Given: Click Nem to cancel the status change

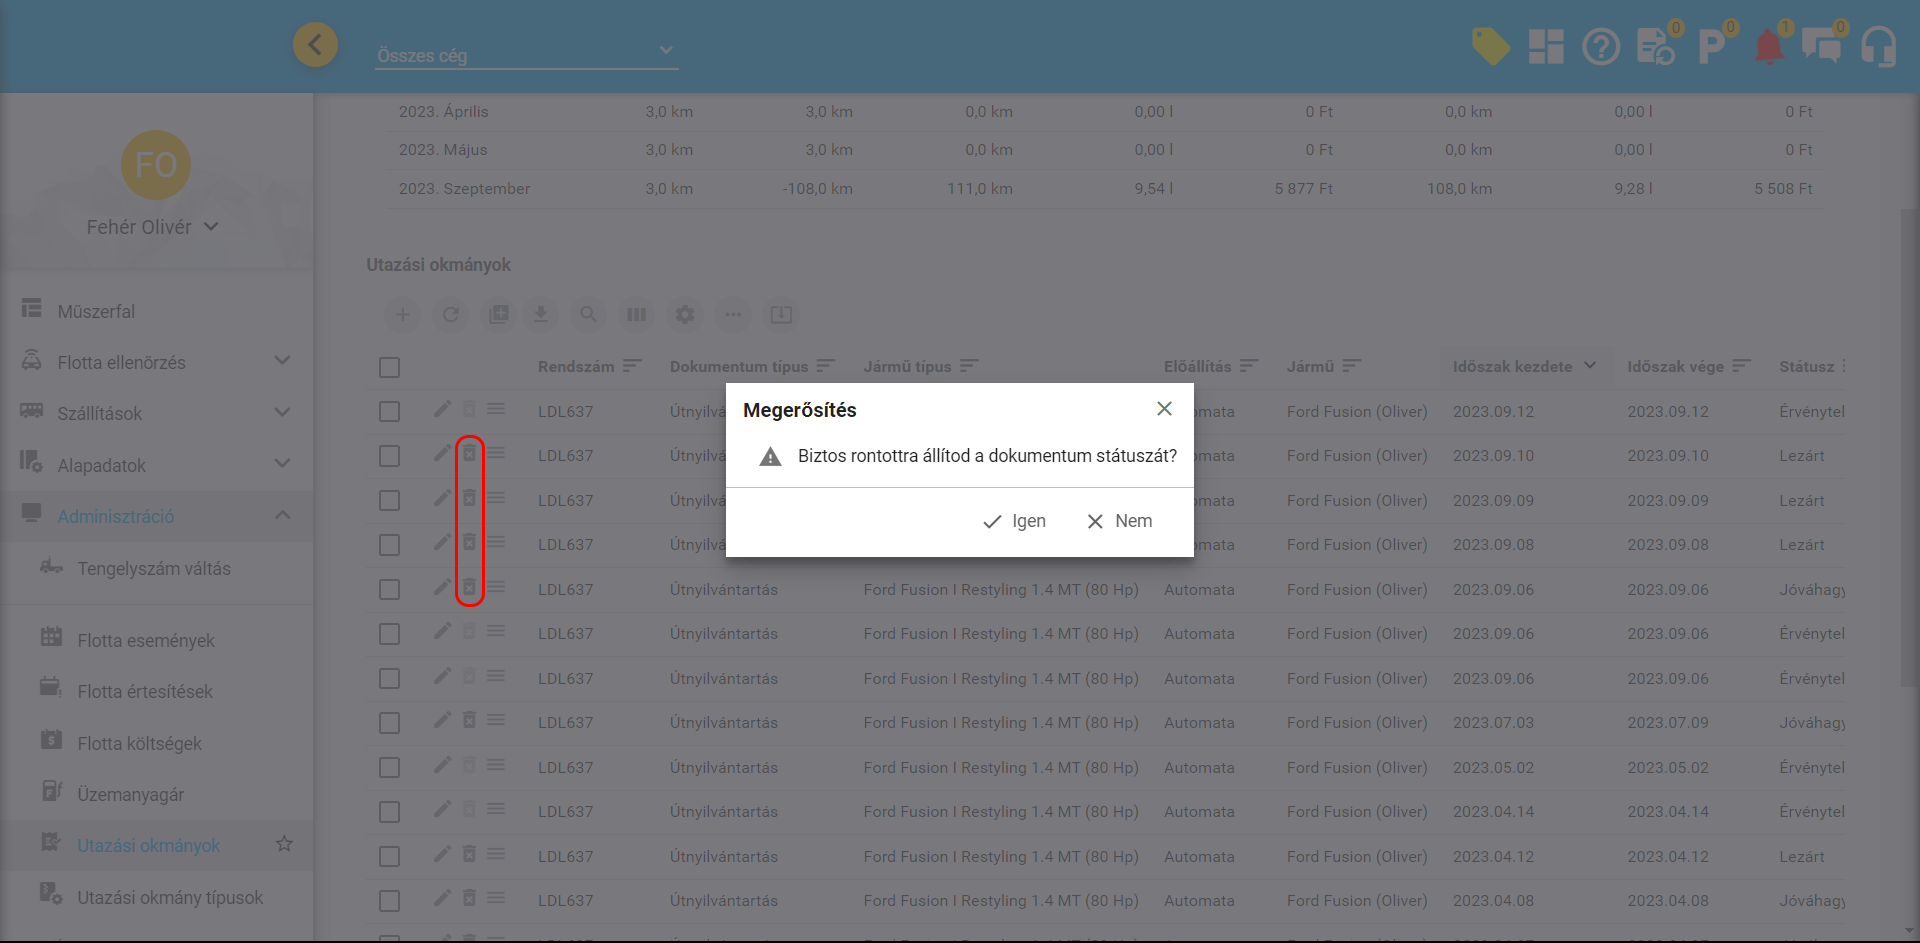Looking at the screenshot, I should (1119, 521).
